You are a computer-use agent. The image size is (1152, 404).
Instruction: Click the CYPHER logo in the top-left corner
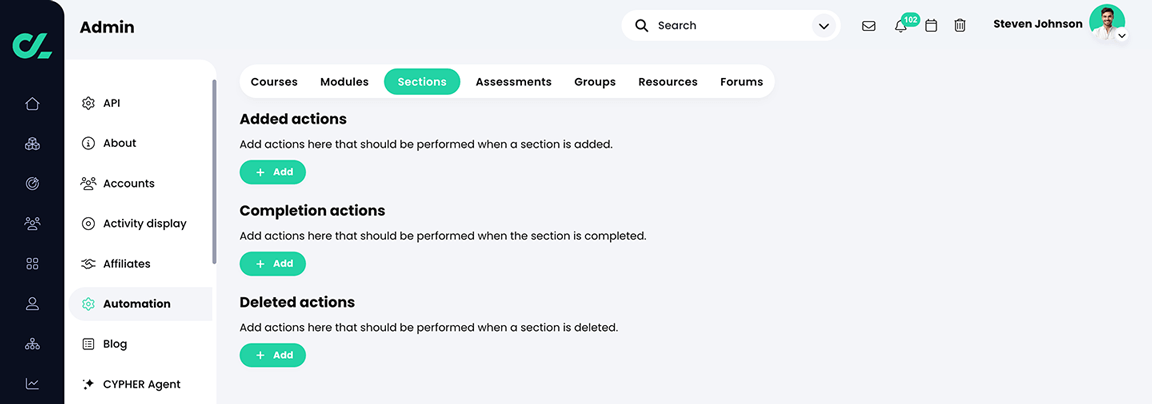pyautogui.click(x=32, y=46)
